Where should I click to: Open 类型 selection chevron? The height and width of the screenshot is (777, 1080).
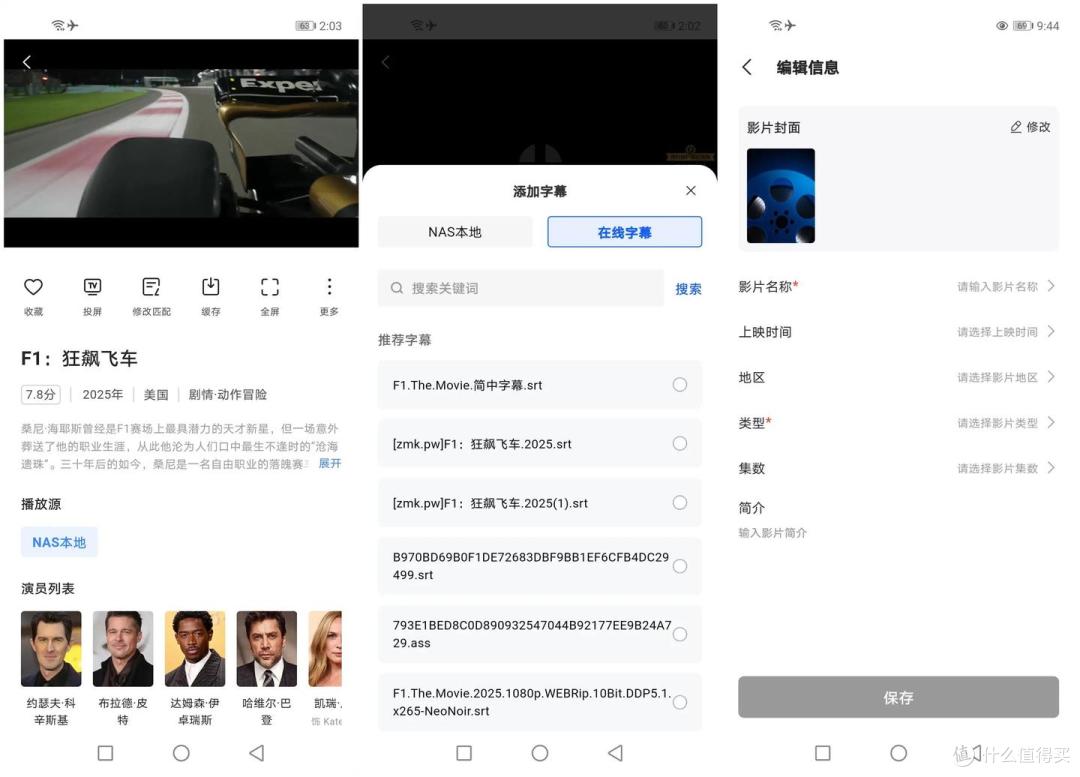point(1051,422)
